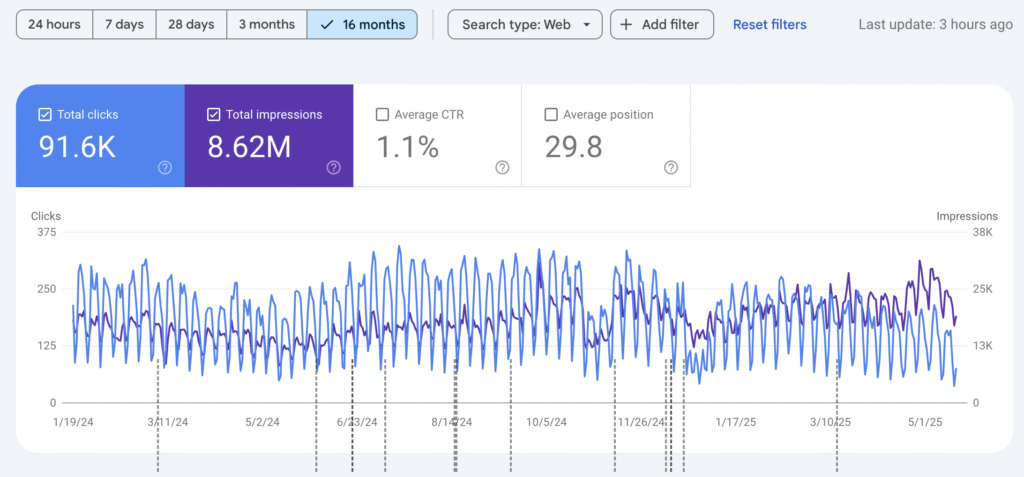Select the 3 months date range

tap(266, 24)
